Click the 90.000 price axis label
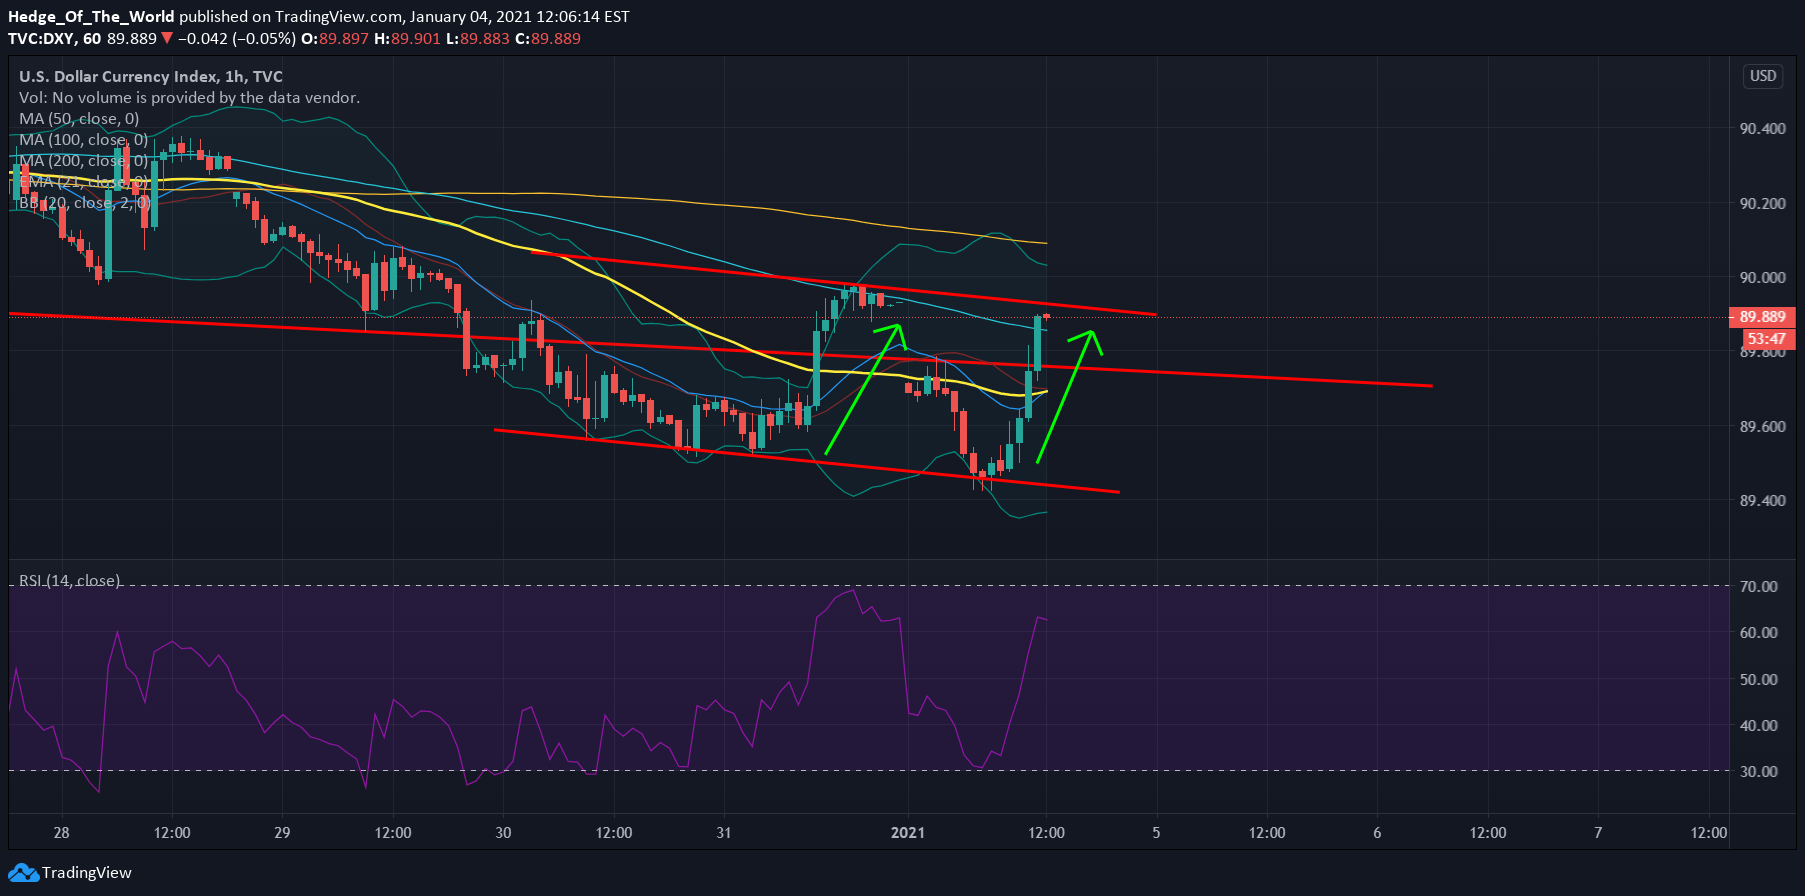 point(1762,277)
